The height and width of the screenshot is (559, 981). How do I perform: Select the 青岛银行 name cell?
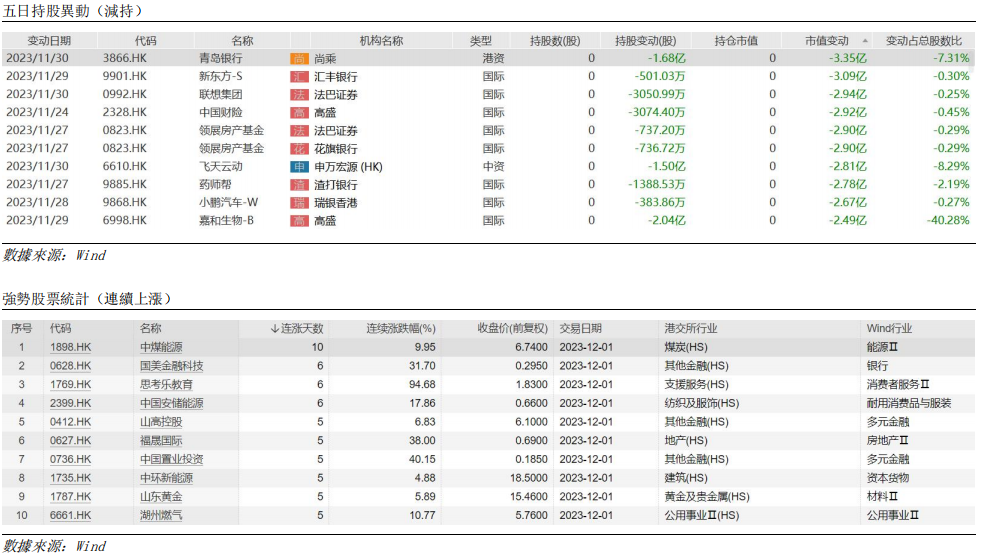[x=220, y=59]
